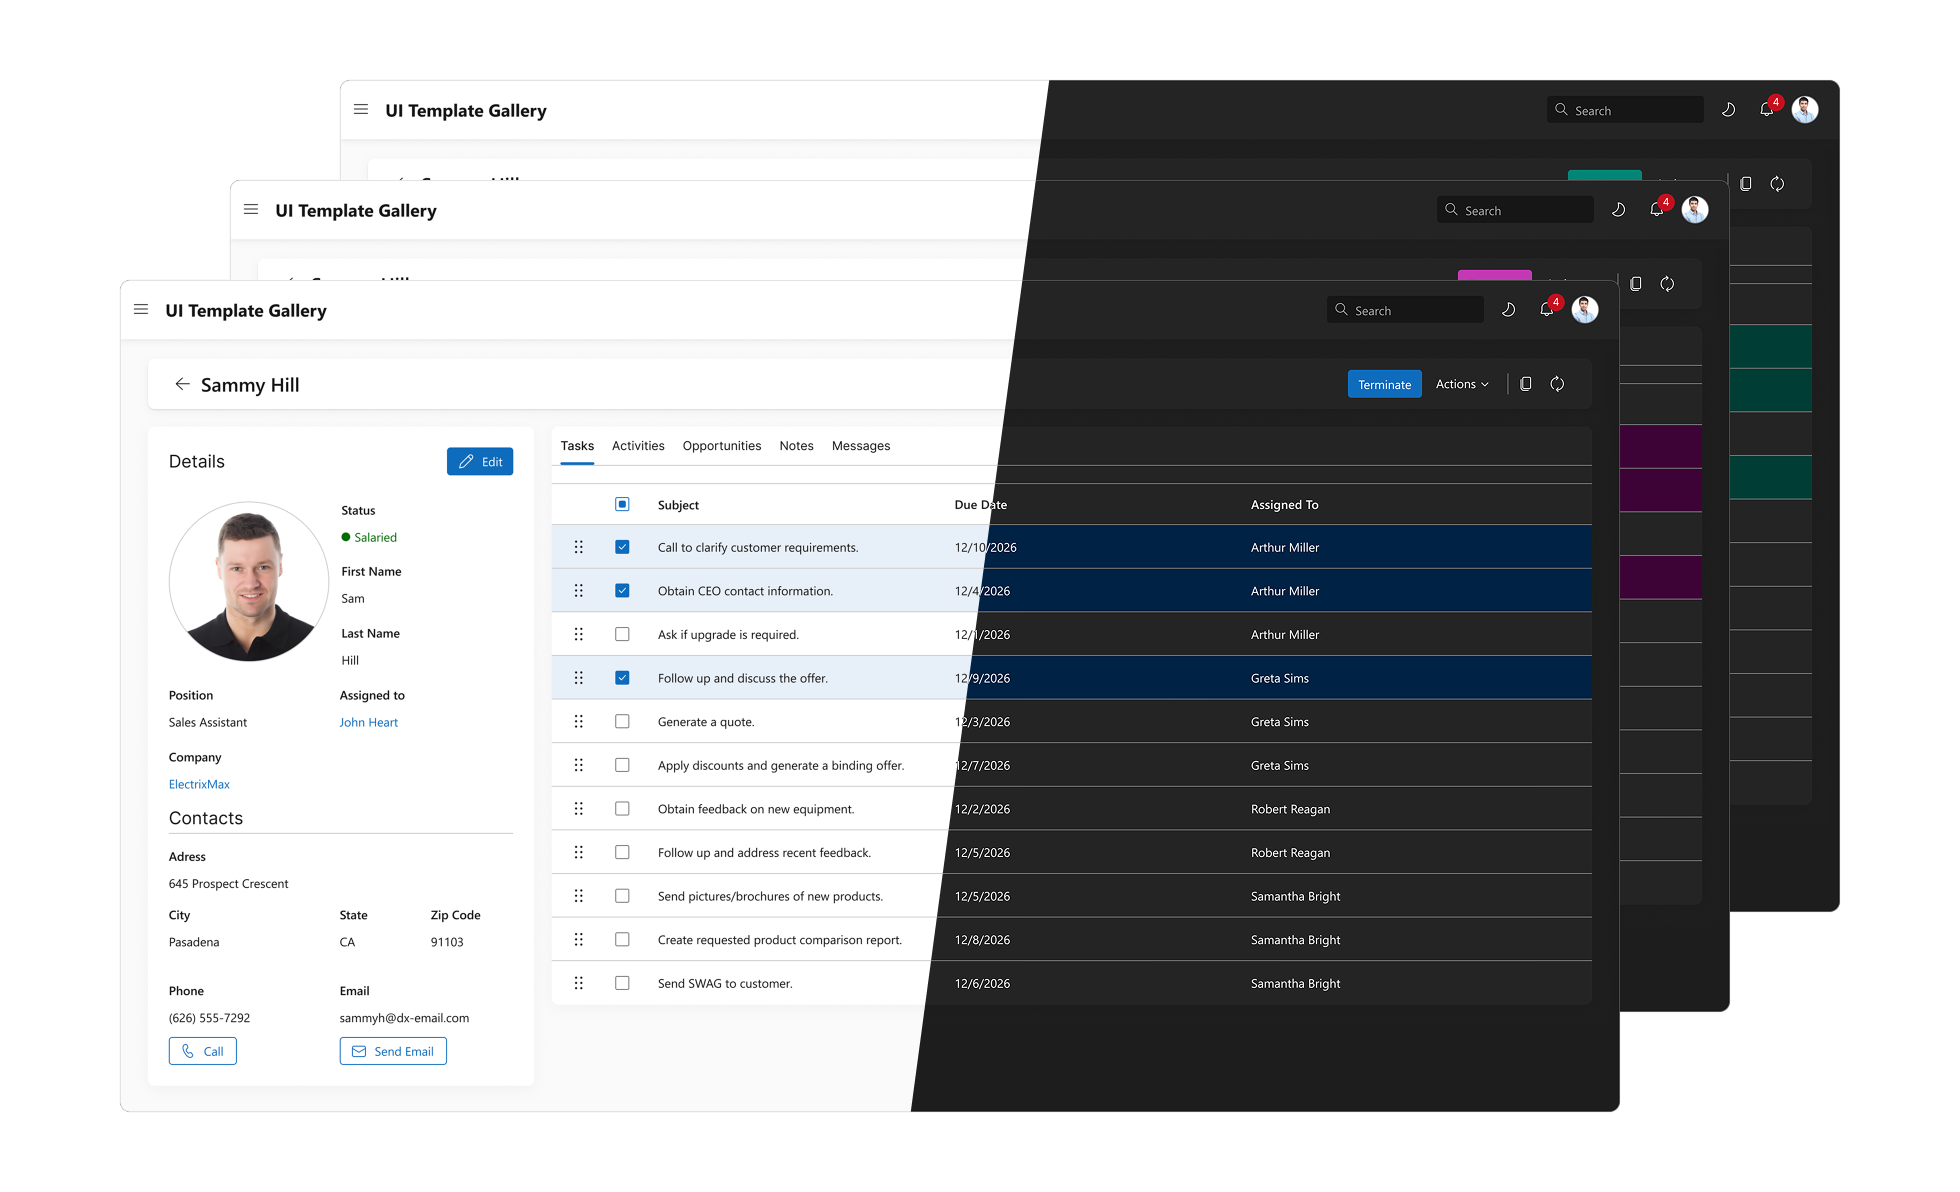This screenshot has height=1192, width=1960.
Task: Click Send Email button
Action: (x=393, y=1051)
